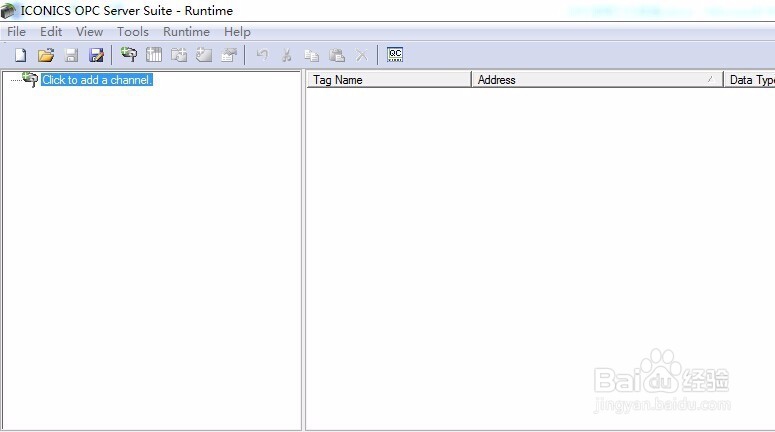Click the grayed Save floppy disk icon
The image size is (775, 432).
(x=71, y=55)
